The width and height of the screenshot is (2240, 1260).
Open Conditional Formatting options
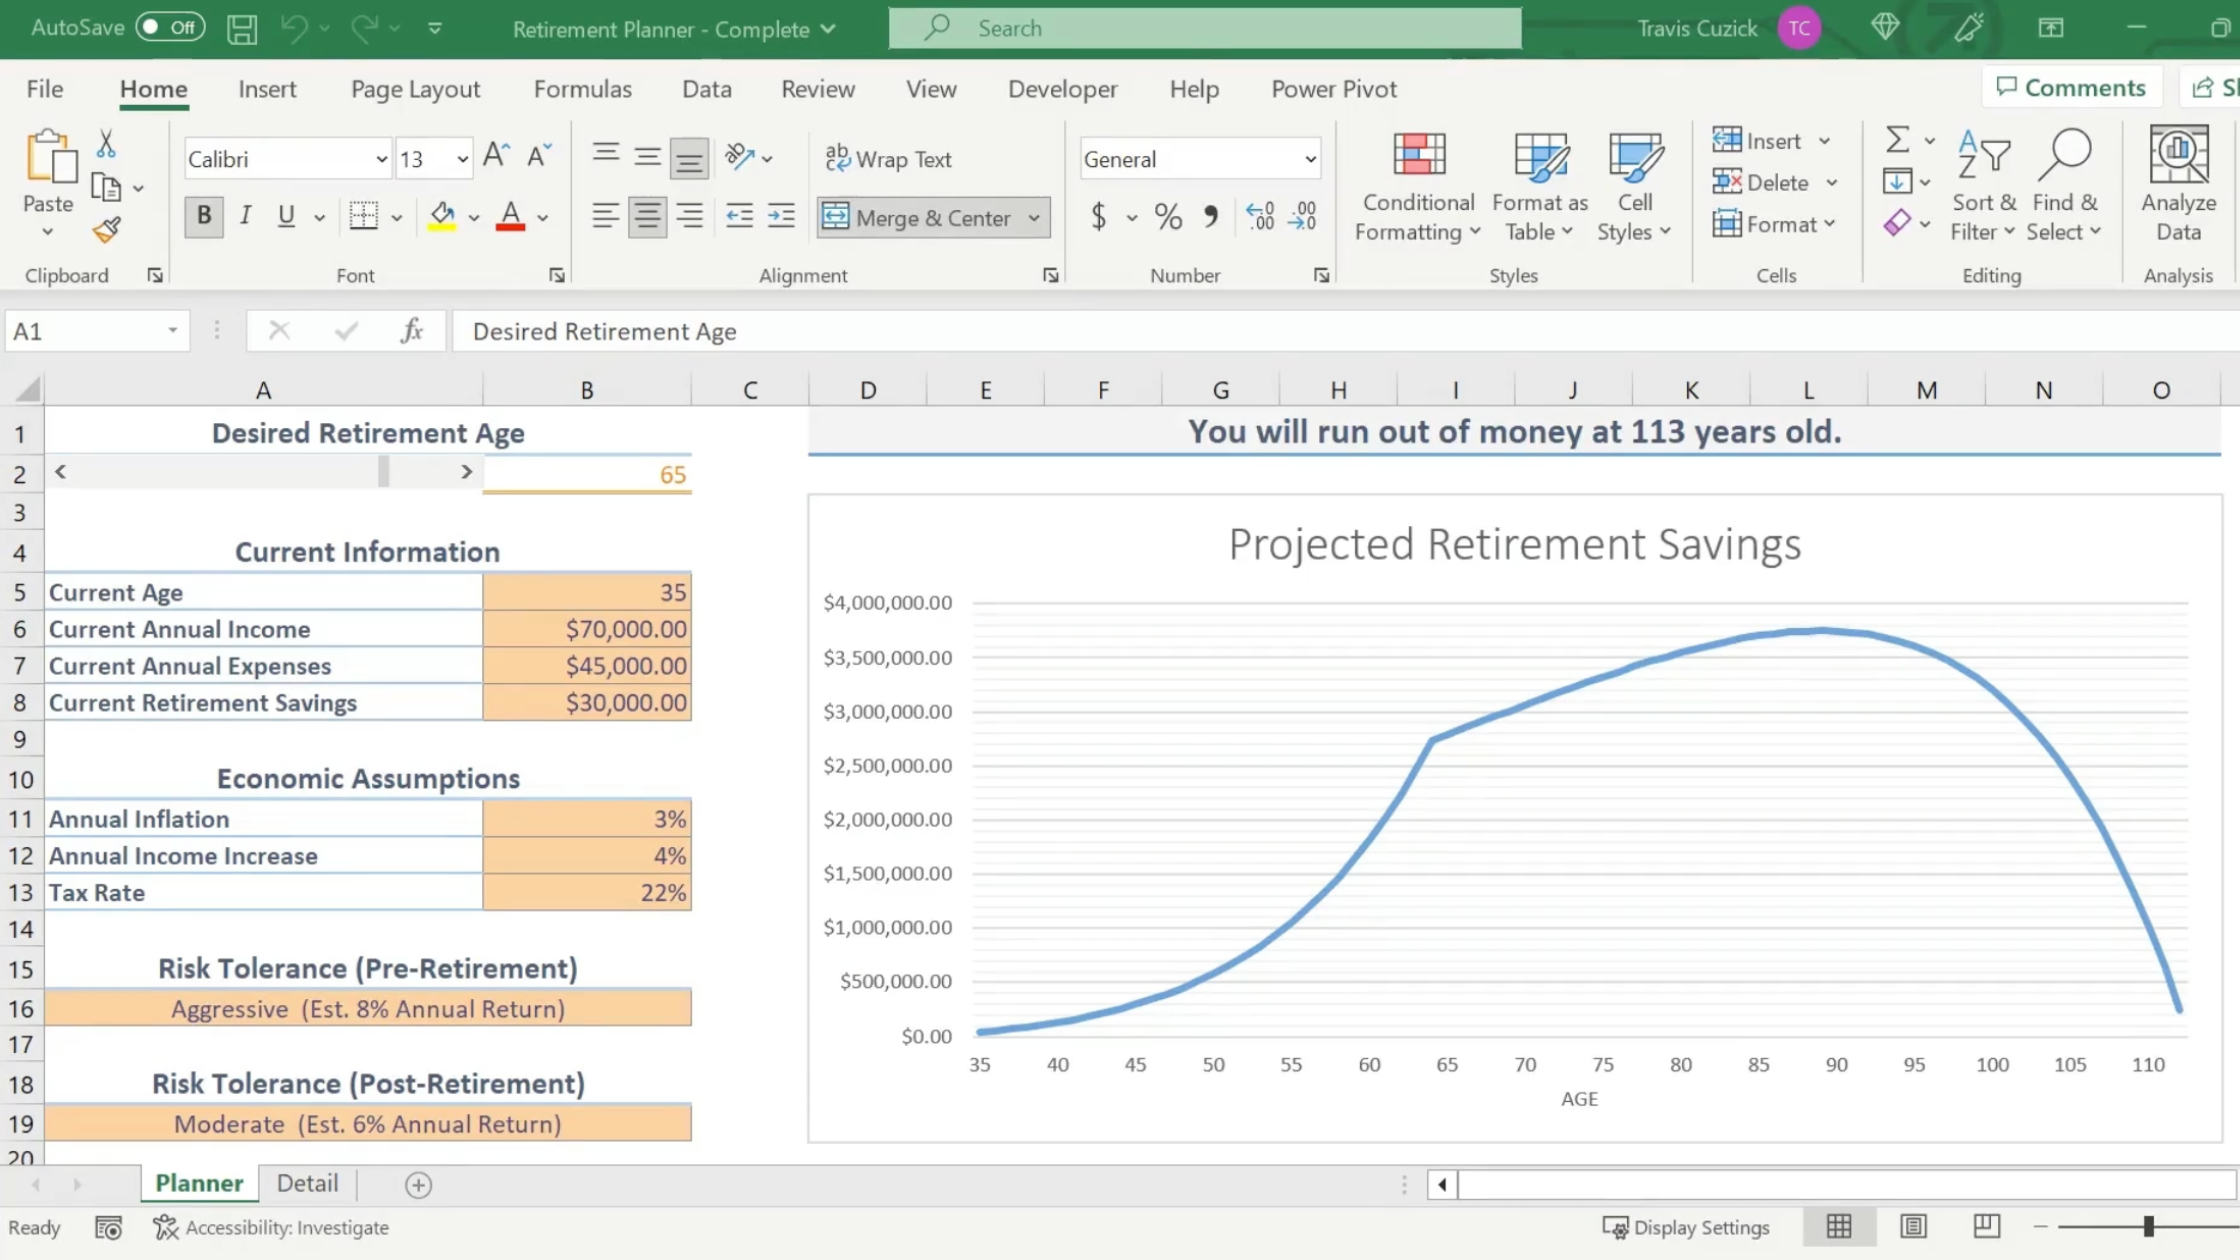coord(1416,186)
